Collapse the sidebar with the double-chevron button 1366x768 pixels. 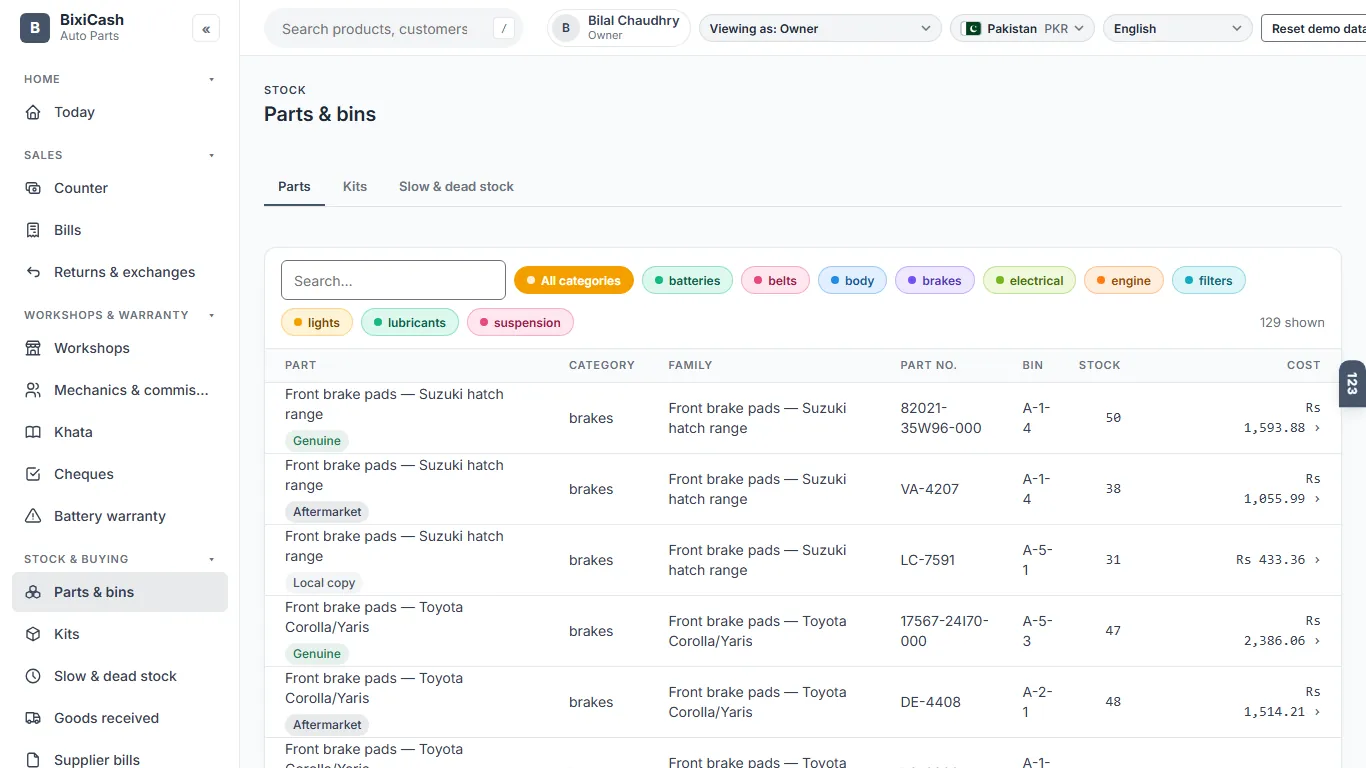pyautogui.click(x=206, y=29)
